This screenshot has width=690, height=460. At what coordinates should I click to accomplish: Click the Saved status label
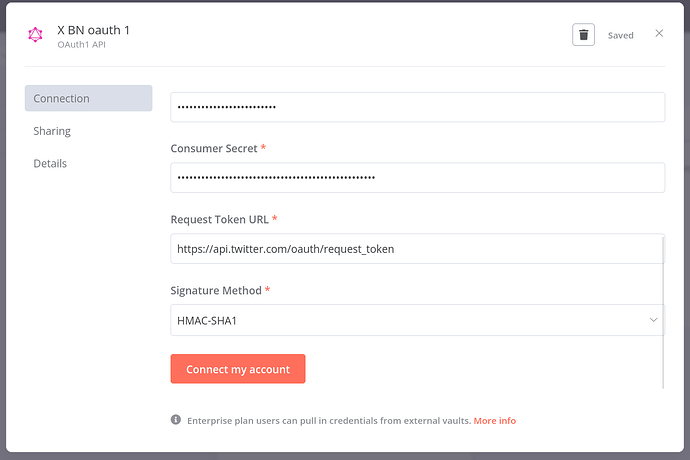click(620, 35)
